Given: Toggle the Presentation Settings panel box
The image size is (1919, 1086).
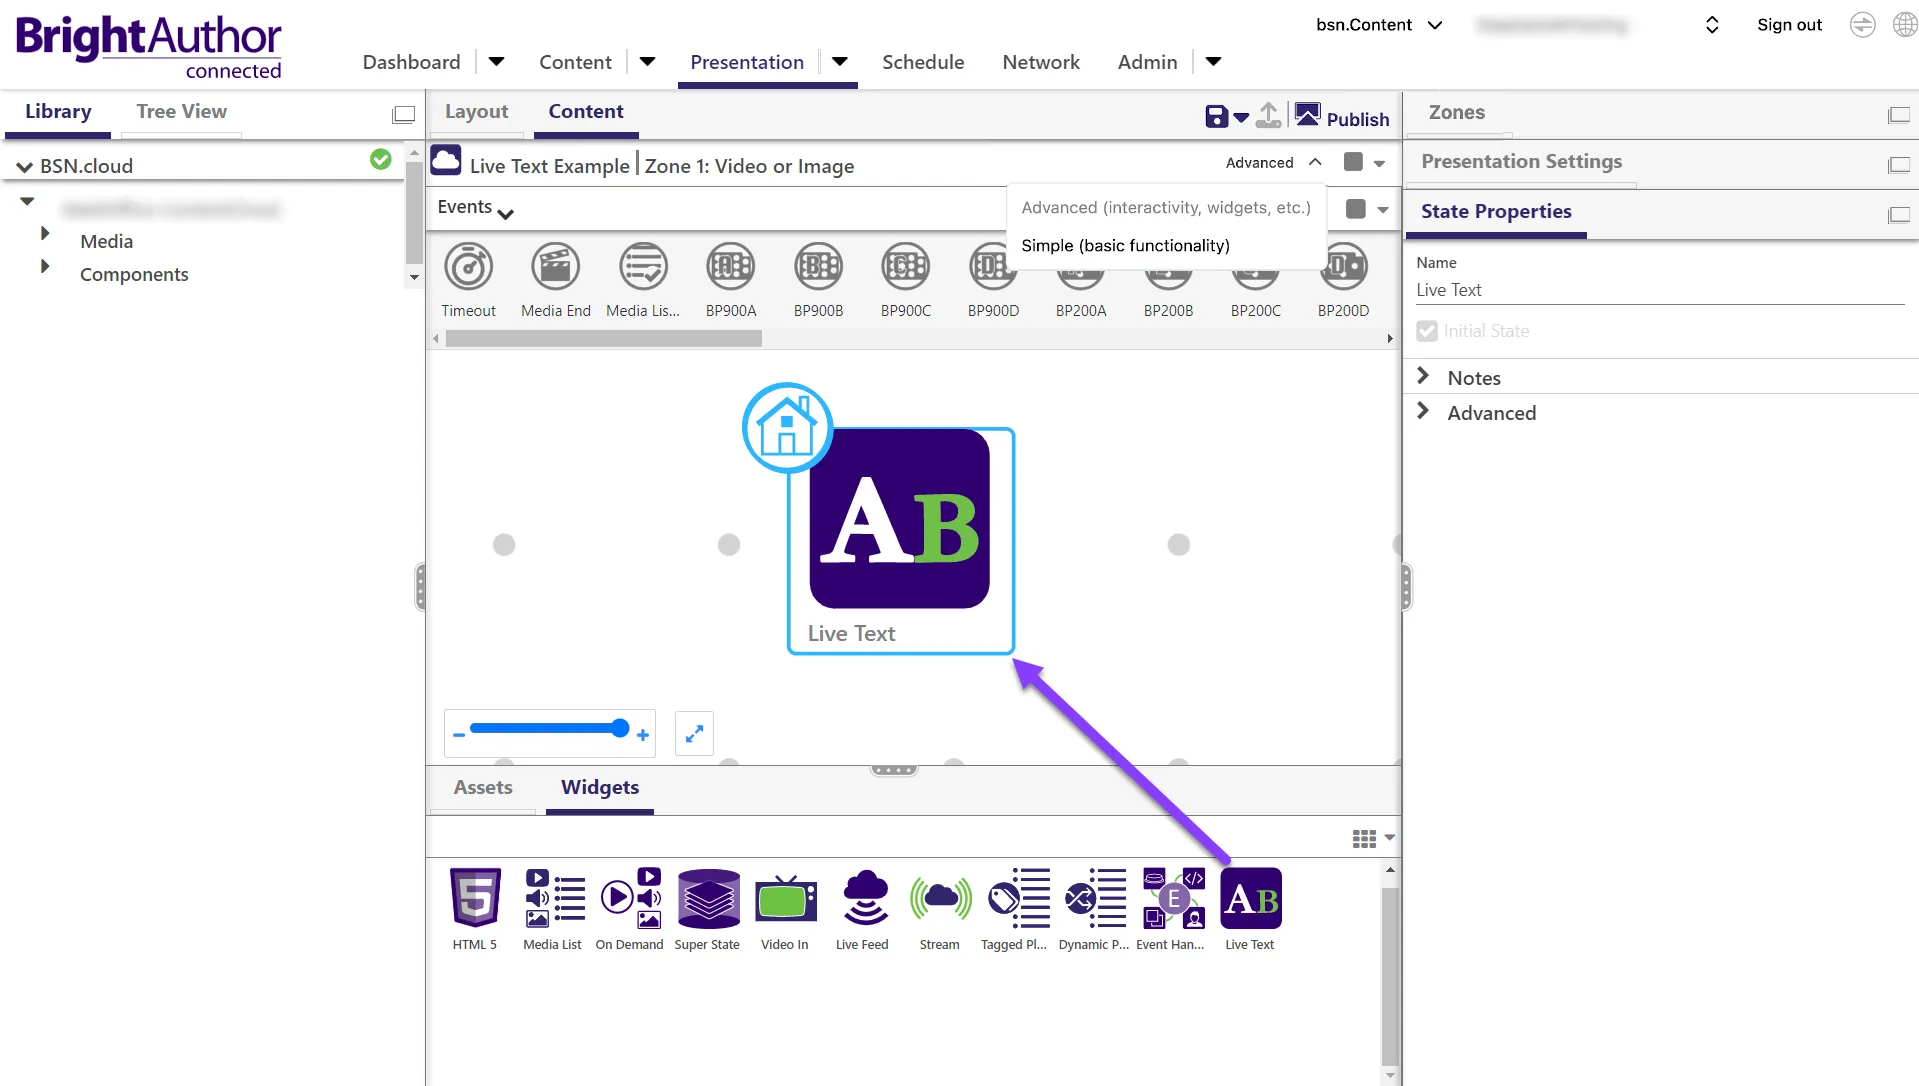Looking at the screenshot, I should click(x=1898, y=165).
